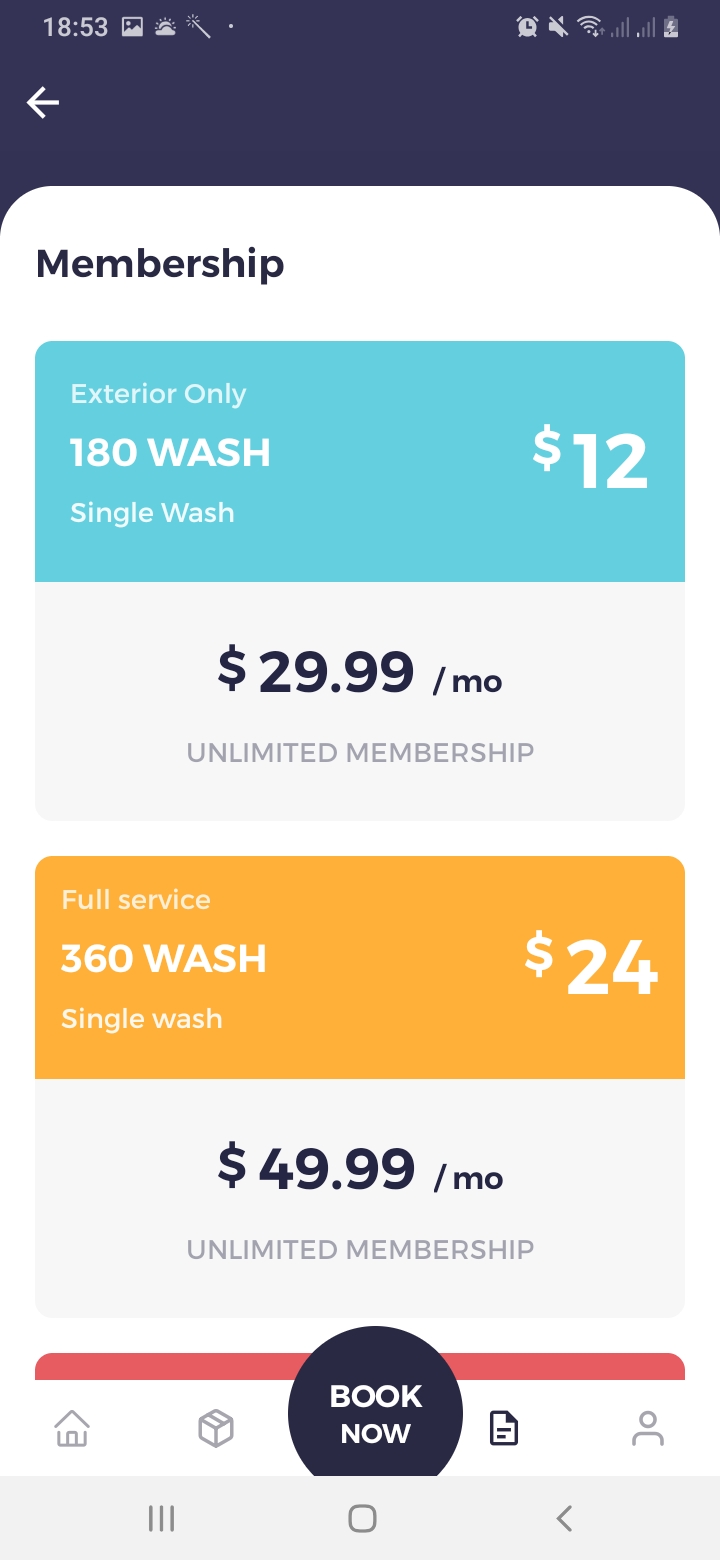Tap the back arrow at top
This screenshot has width=720, height=1560.
(43, 102)
